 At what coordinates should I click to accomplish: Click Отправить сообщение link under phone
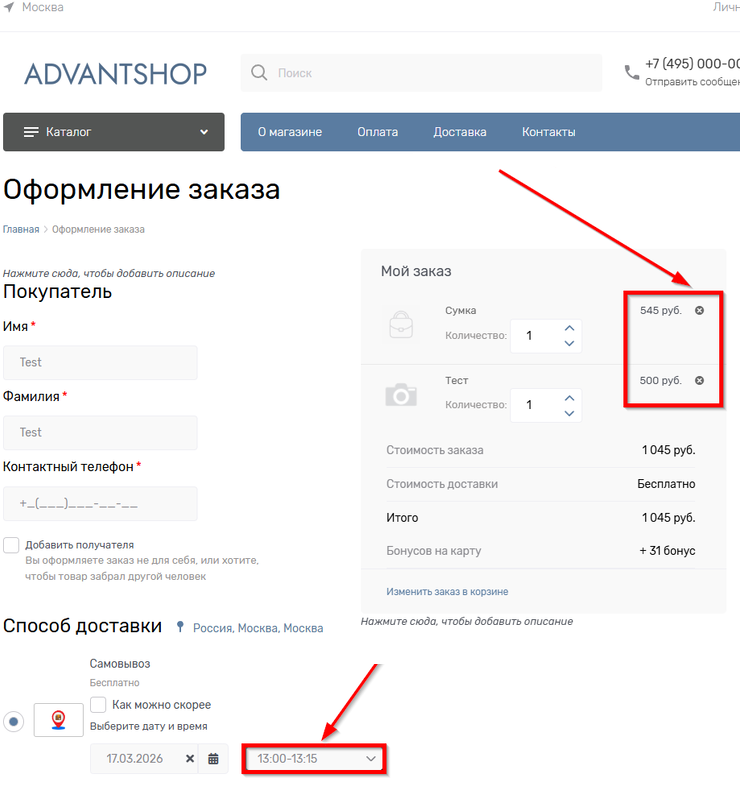click(692, 82)
